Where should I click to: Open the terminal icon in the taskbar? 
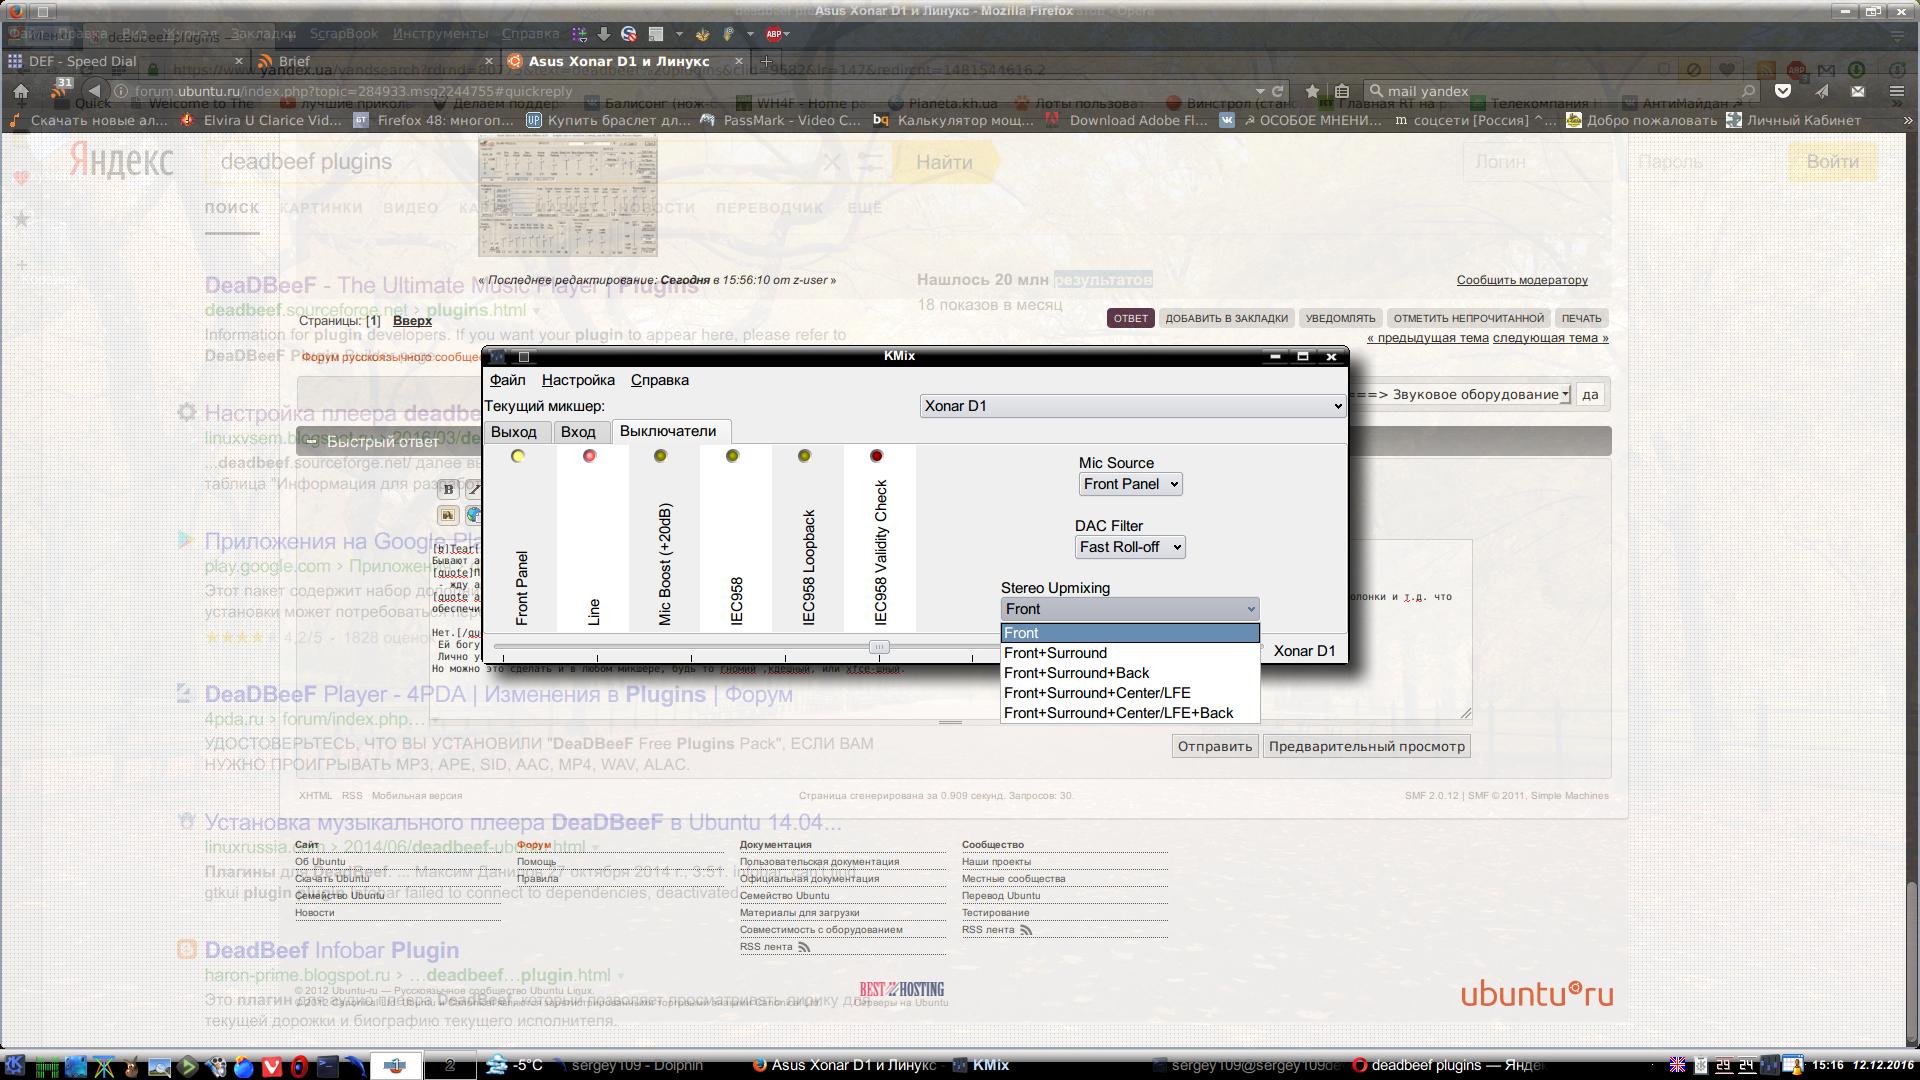328,1066
